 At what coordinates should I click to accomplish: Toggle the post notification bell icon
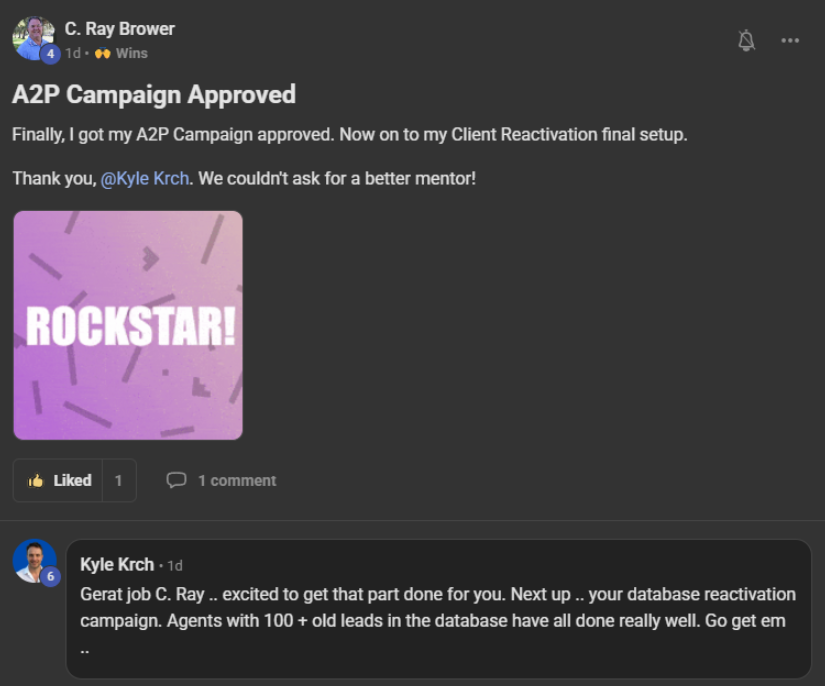click(x=746, y=41)
